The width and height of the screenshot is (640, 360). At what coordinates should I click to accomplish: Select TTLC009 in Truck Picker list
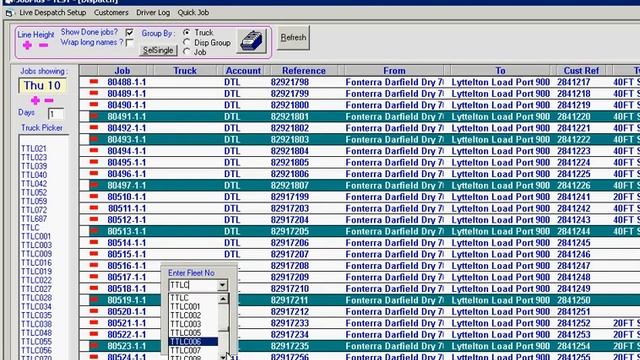(x=36, y=254)
